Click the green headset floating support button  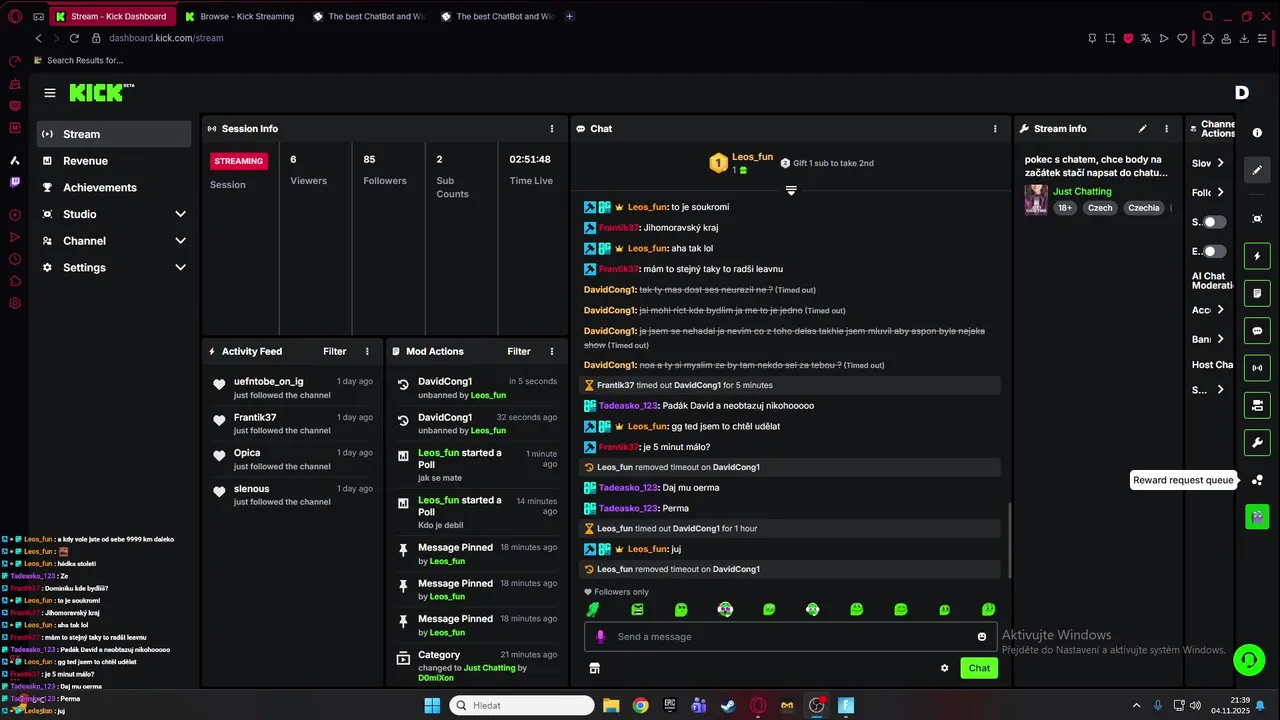tap(1249, 660)
